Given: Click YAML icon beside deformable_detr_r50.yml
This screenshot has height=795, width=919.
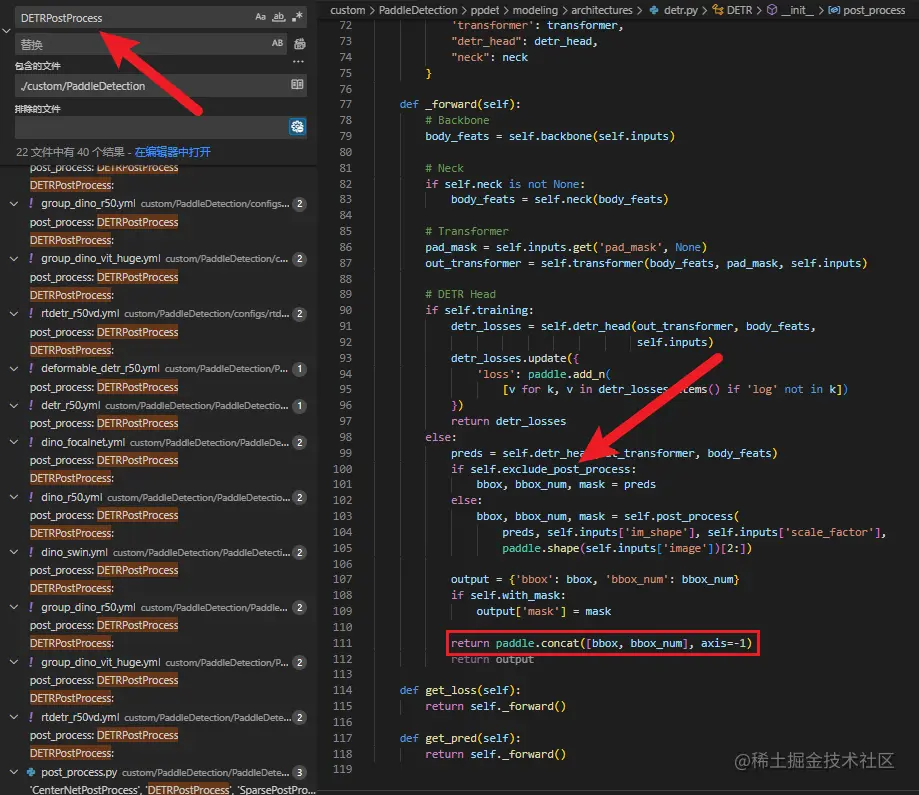Looking at the screenshot, I should pyautogui.click(x=31, y=369).
